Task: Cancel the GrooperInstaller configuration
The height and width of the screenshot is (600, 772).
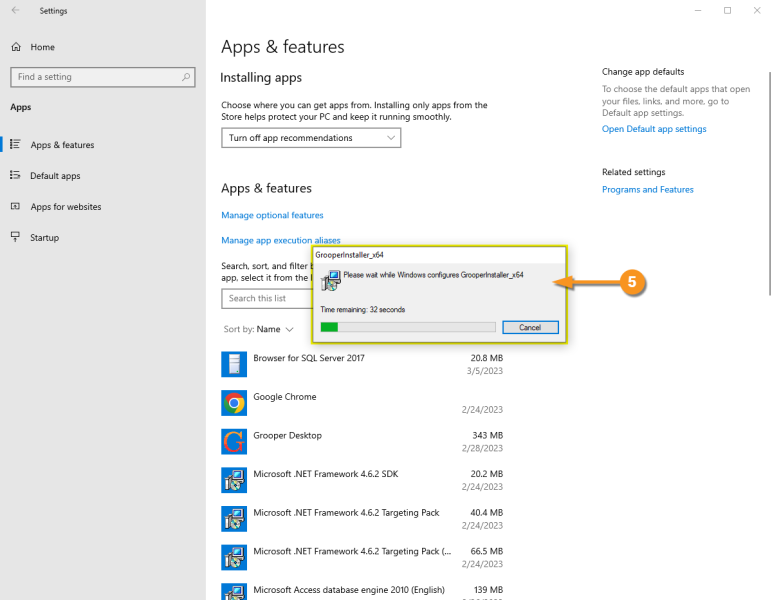Action: click(530, 327)
